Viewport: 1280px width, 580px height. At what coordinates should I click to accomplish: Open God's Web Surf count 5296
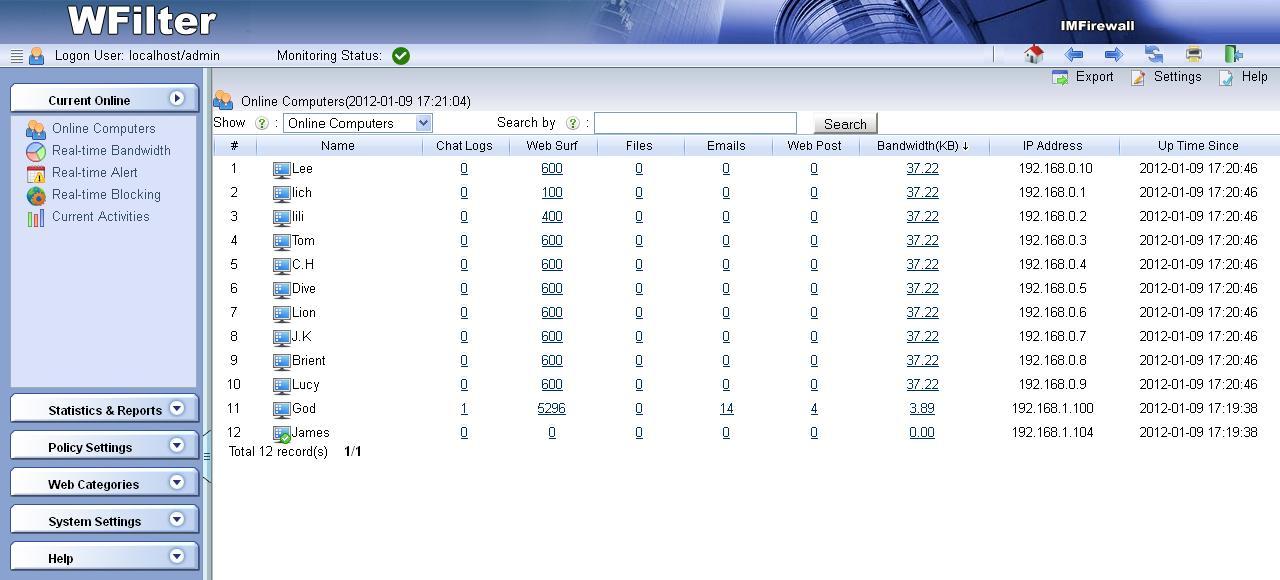[x=551, y=409]
